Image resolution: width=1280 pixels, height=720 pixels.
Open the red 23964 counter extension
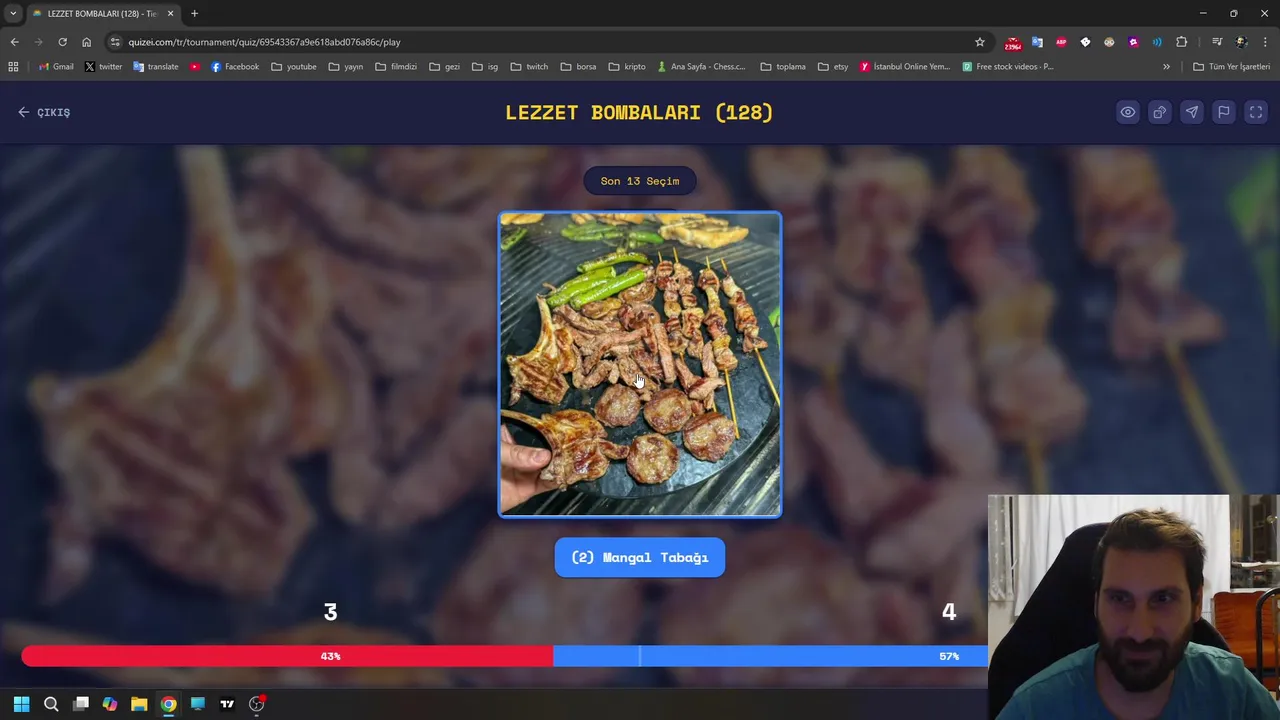[x=1013, y=43]
